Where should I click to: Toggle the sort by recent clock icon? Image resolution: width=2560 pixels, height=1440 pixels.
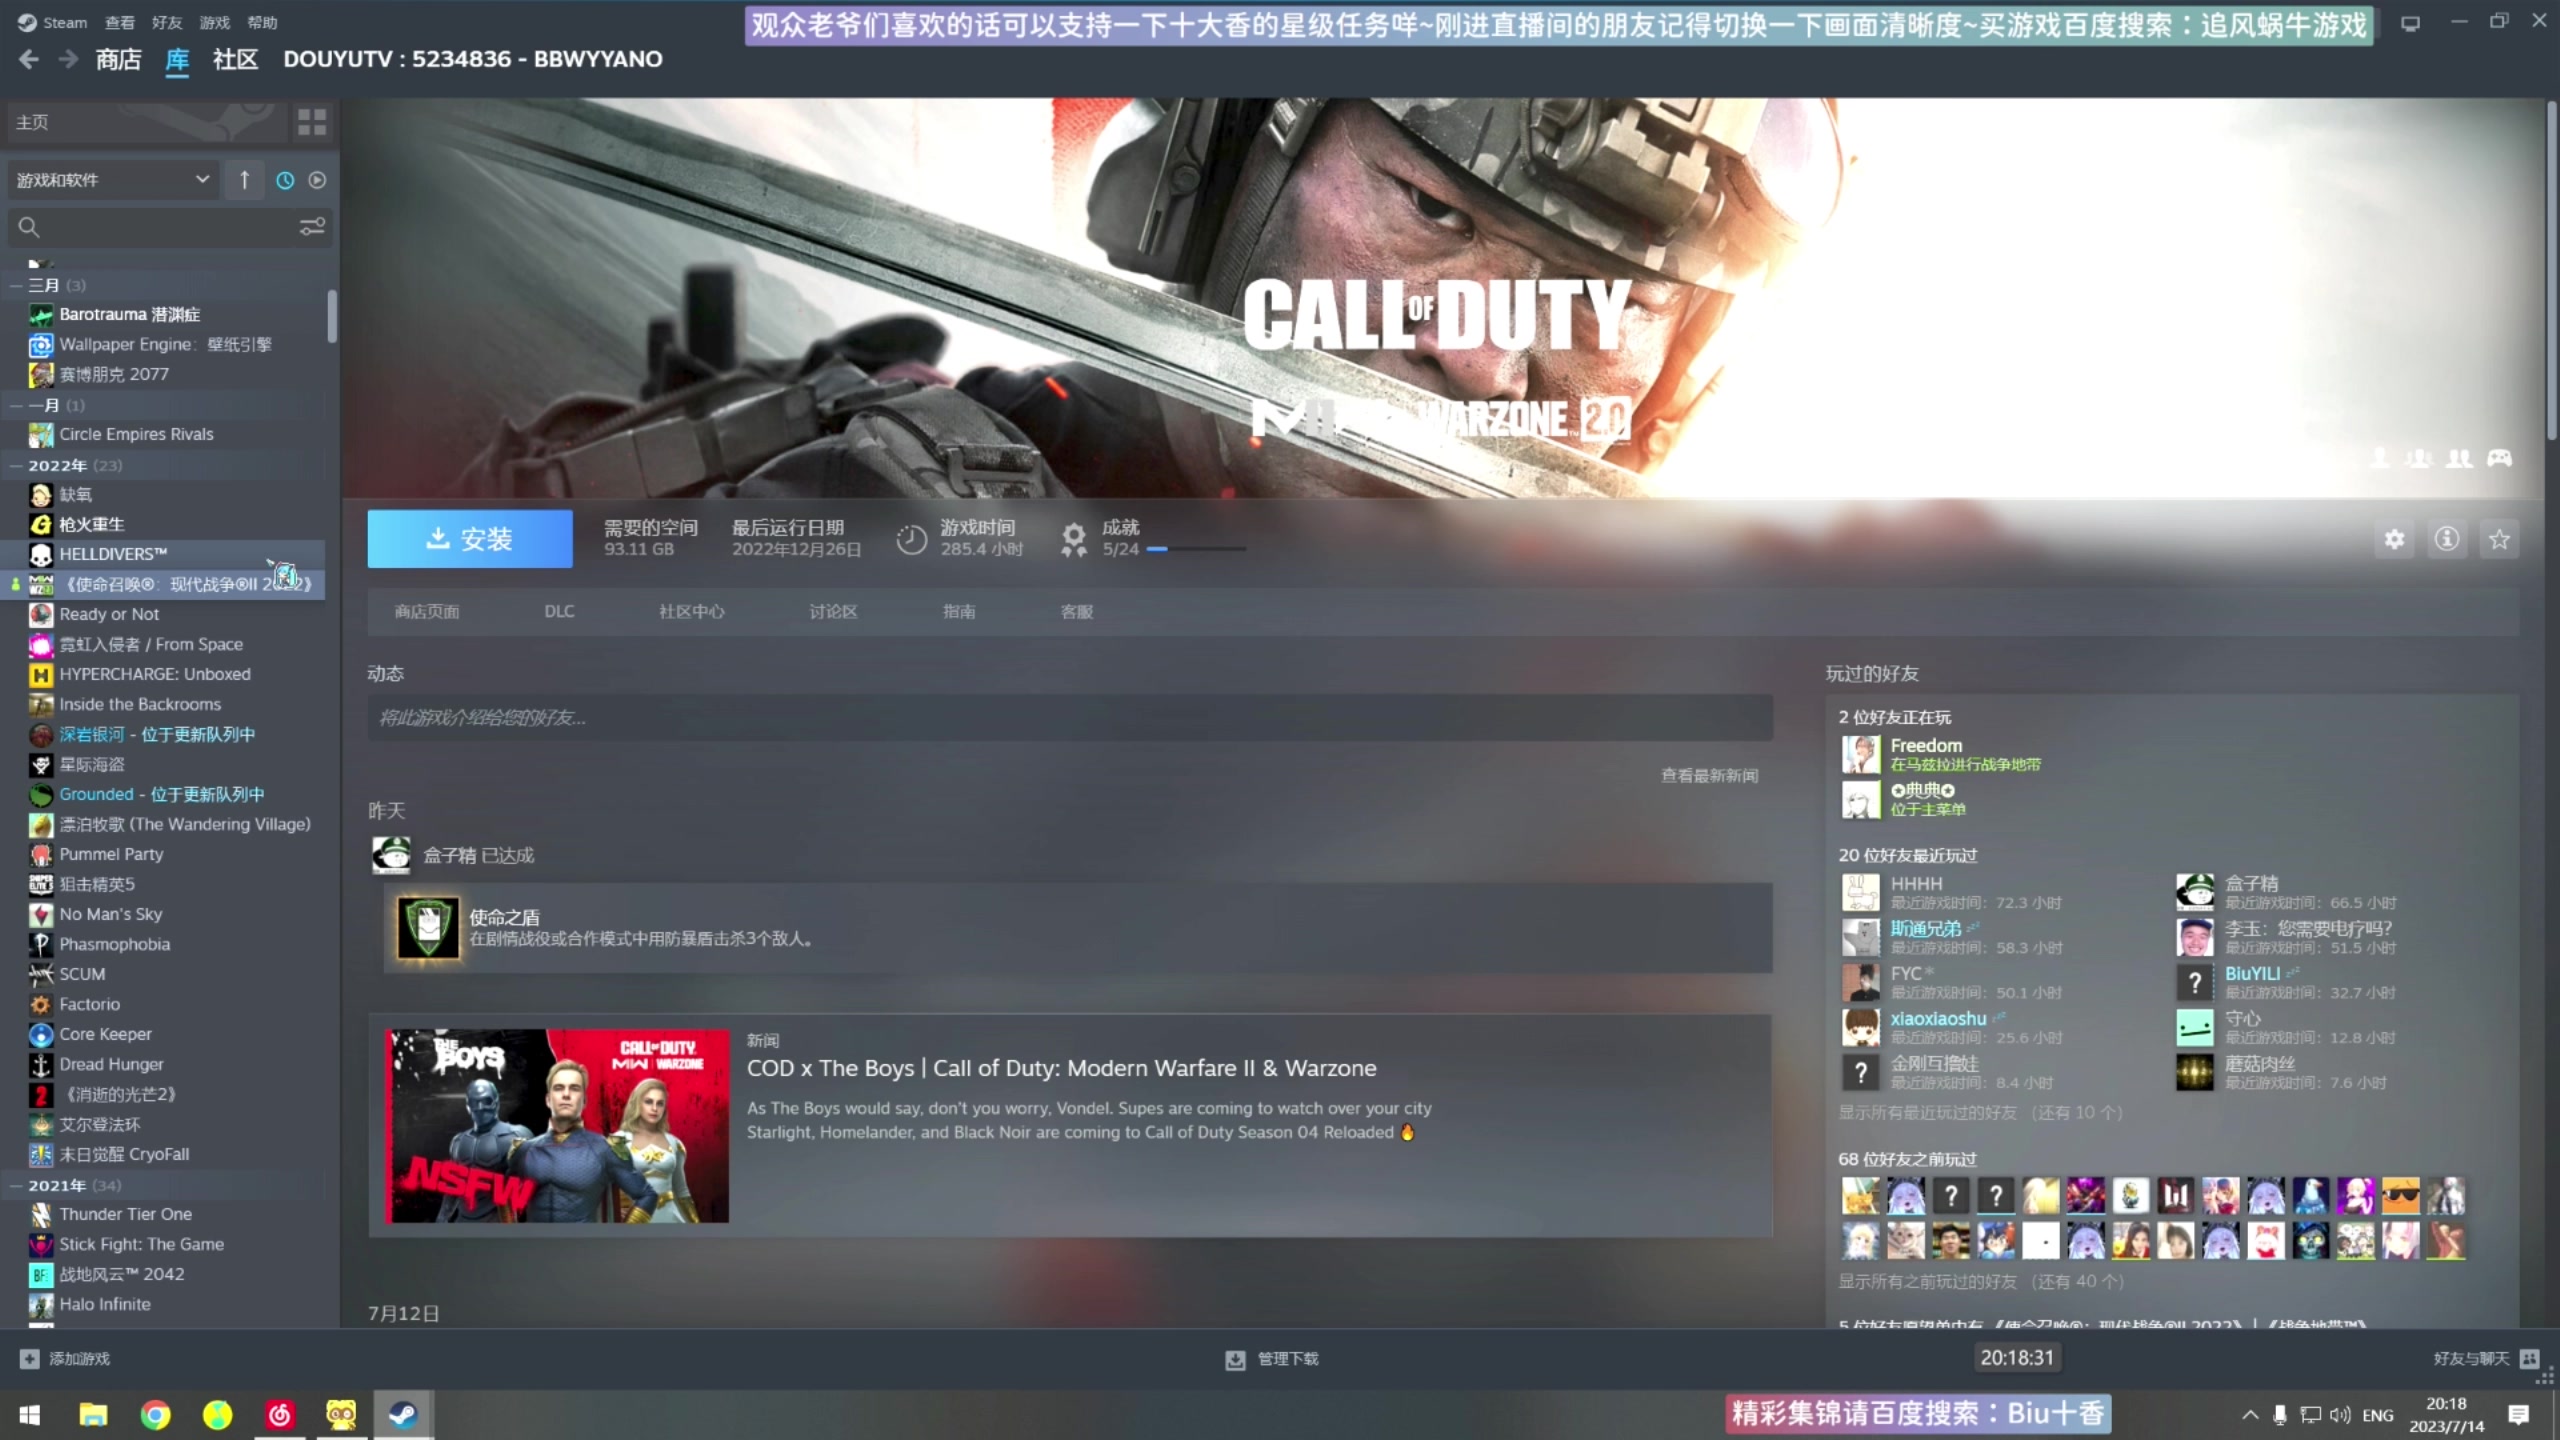tap(285, 180)
